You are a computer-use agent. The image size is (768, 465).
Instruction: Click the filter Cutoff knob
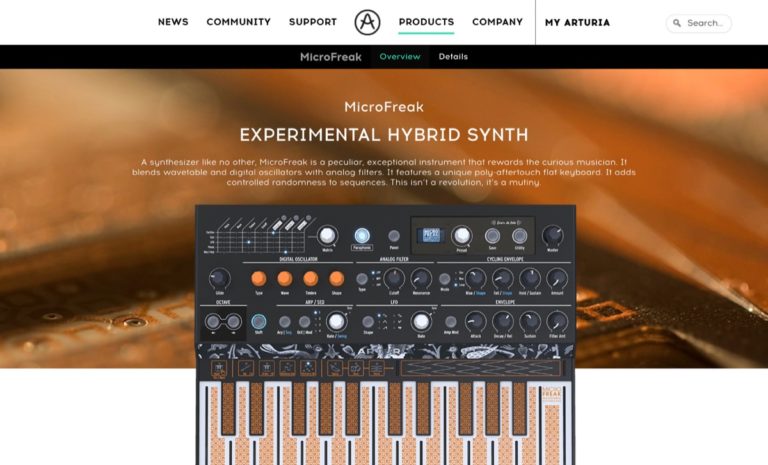(394, 278)
